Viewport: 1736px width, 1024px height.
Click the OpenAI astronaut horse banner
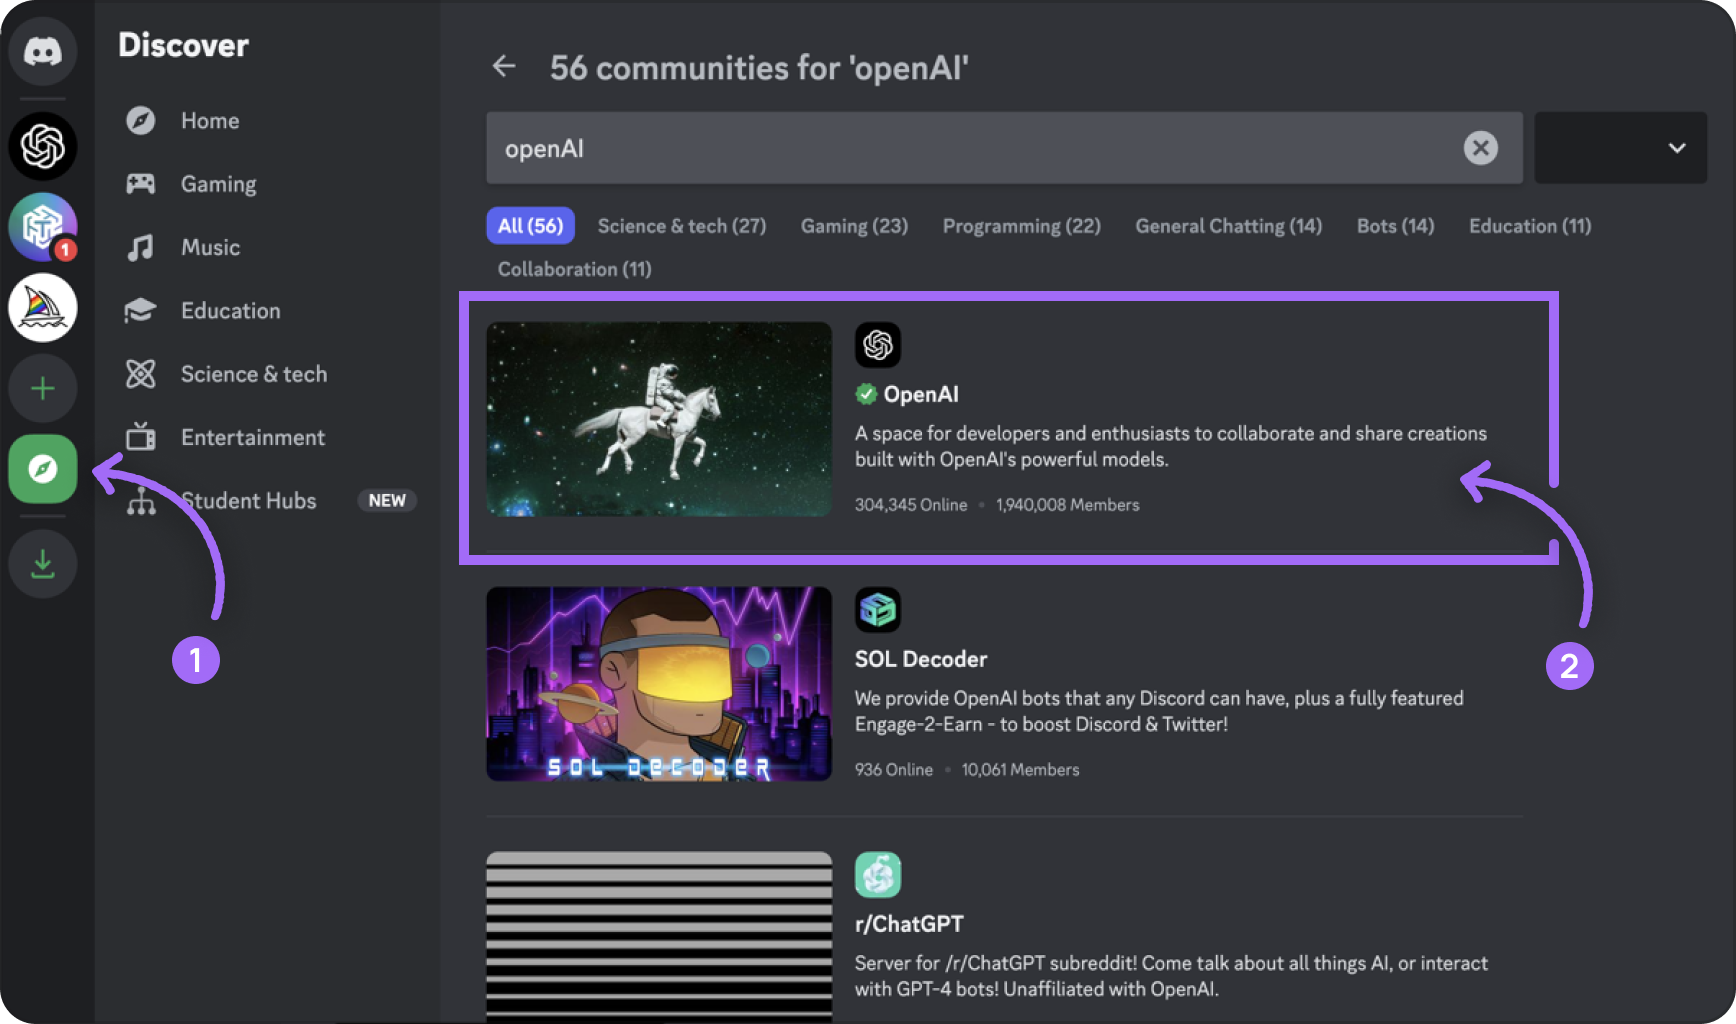(659, 419)
